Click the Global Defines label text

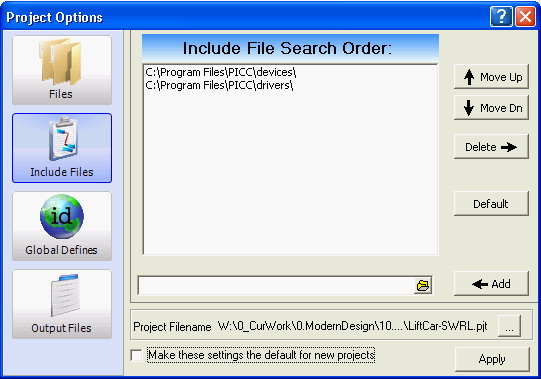pos(61,250)
